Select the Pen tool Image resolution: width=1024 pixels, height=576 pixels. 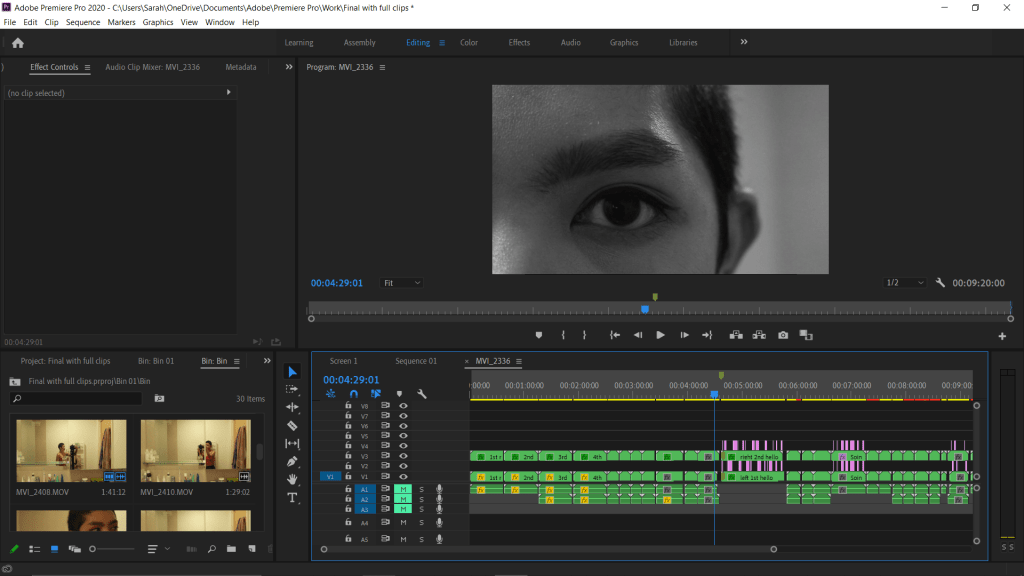pos(292,461)
